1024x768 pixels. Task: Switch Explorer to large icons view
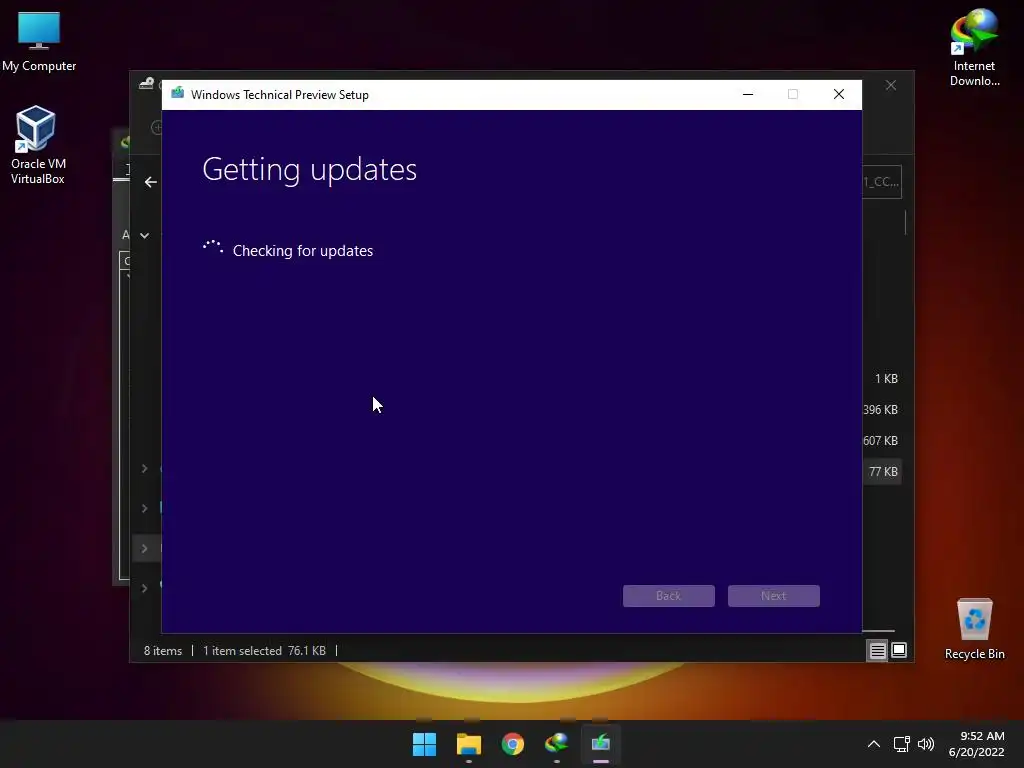point(899,650)
